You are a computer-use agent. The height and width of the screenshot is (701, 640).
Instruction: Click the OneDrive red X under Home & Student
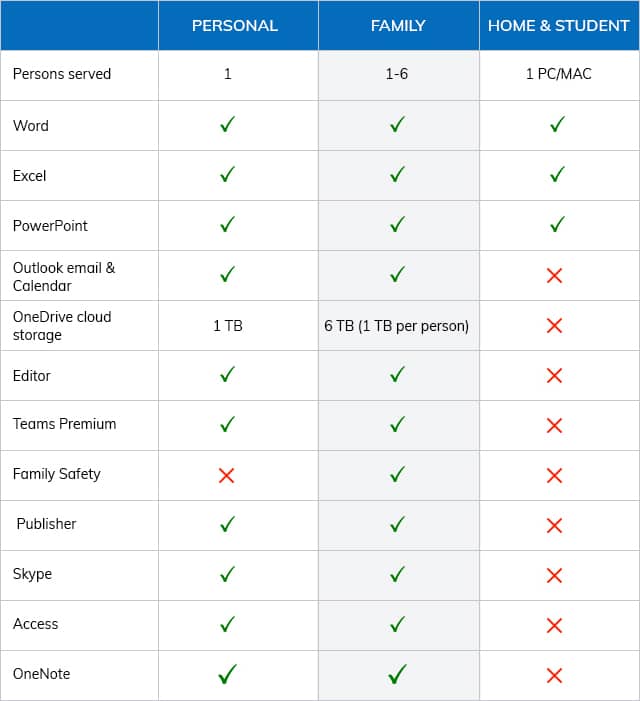click(x=554, y=326)
